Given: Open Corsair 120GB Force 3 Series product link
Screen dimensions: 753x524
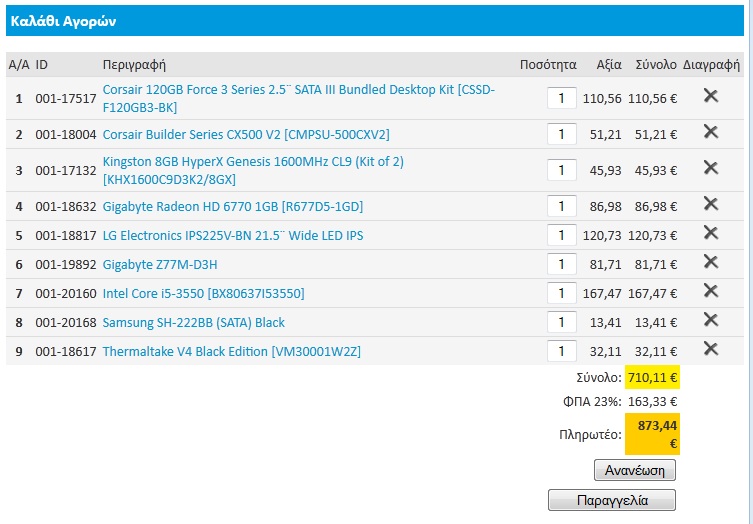Looking at the screenshot, I should pyautogui.click(x=299, y=98).
